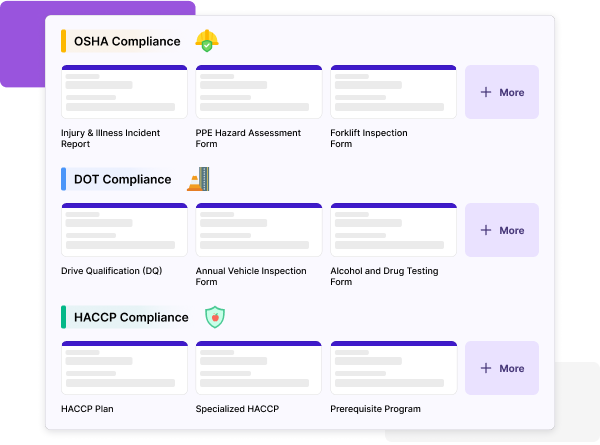Open the HACCP Plan template thumbnail
The width and height of the screenshot is (600, 445).
124,368
